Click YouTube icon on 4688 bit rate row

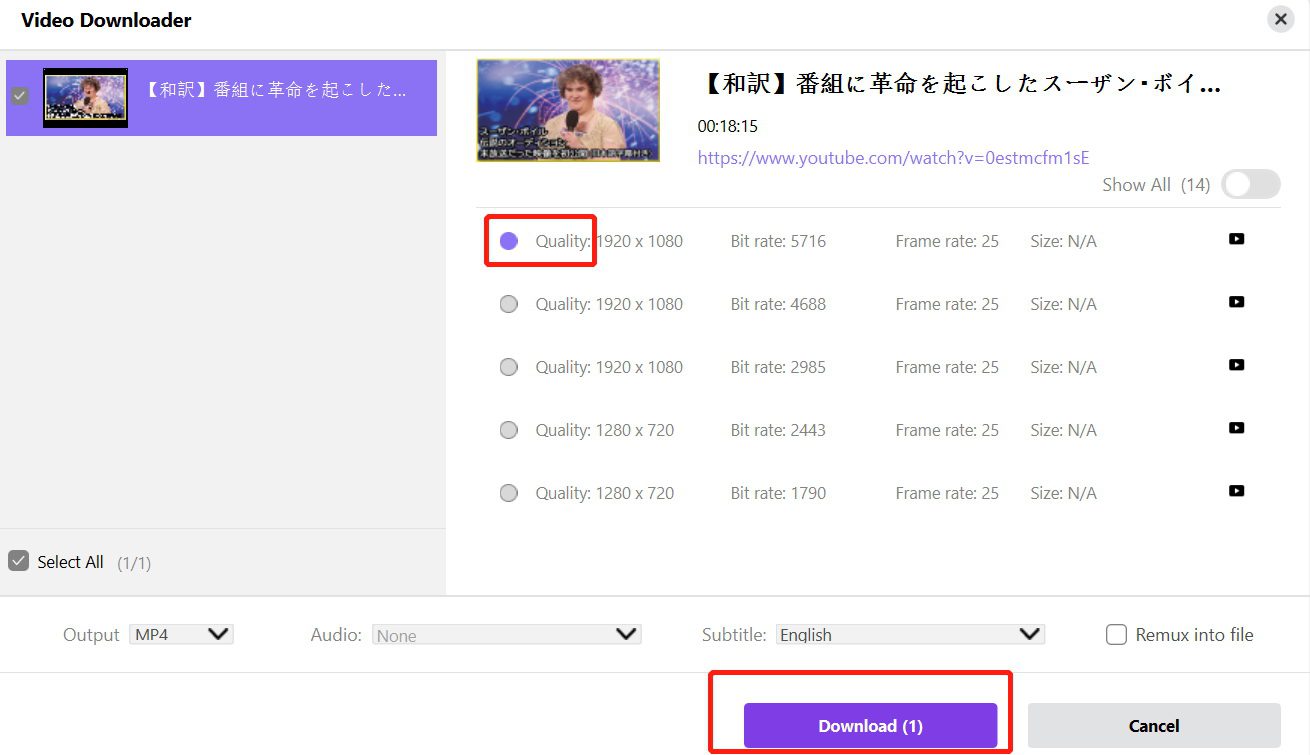click(1236, 302)
